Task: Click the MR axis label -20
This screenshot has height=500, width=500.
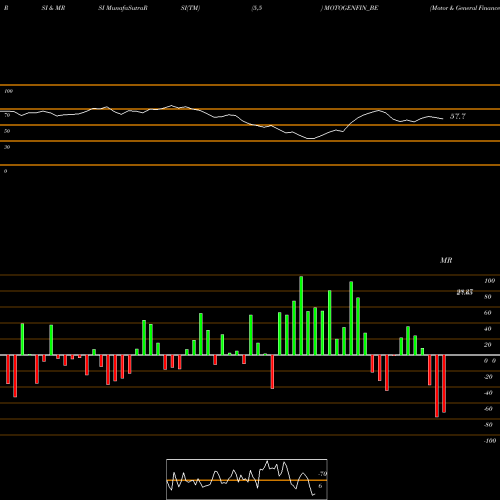Action: click(x=488, y=377)
